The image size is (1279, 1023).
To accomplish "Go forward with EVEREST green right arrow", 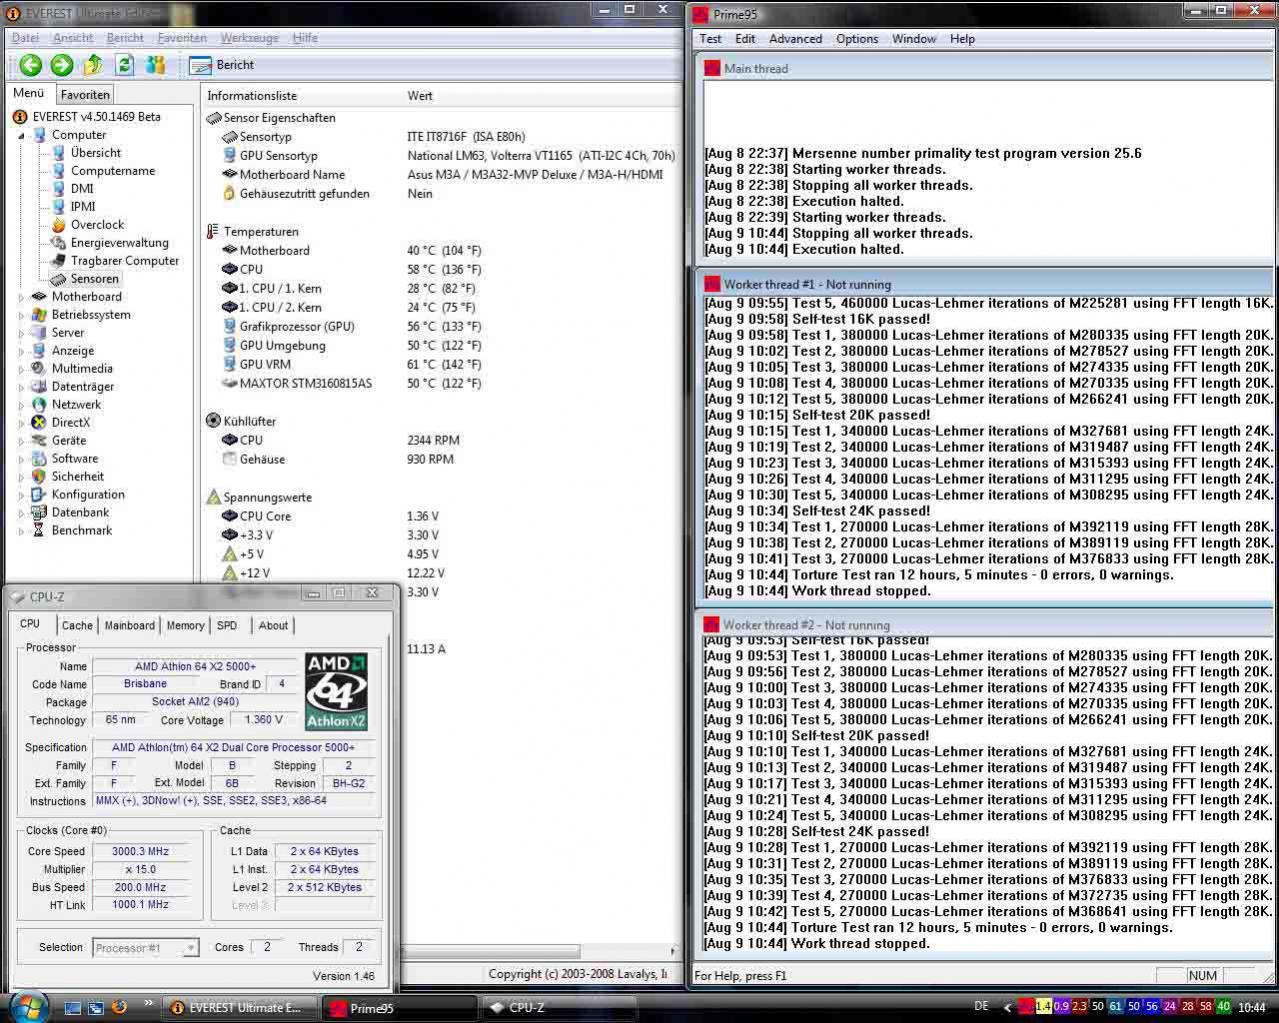I will pyautogui.click(x=62, y=65).
